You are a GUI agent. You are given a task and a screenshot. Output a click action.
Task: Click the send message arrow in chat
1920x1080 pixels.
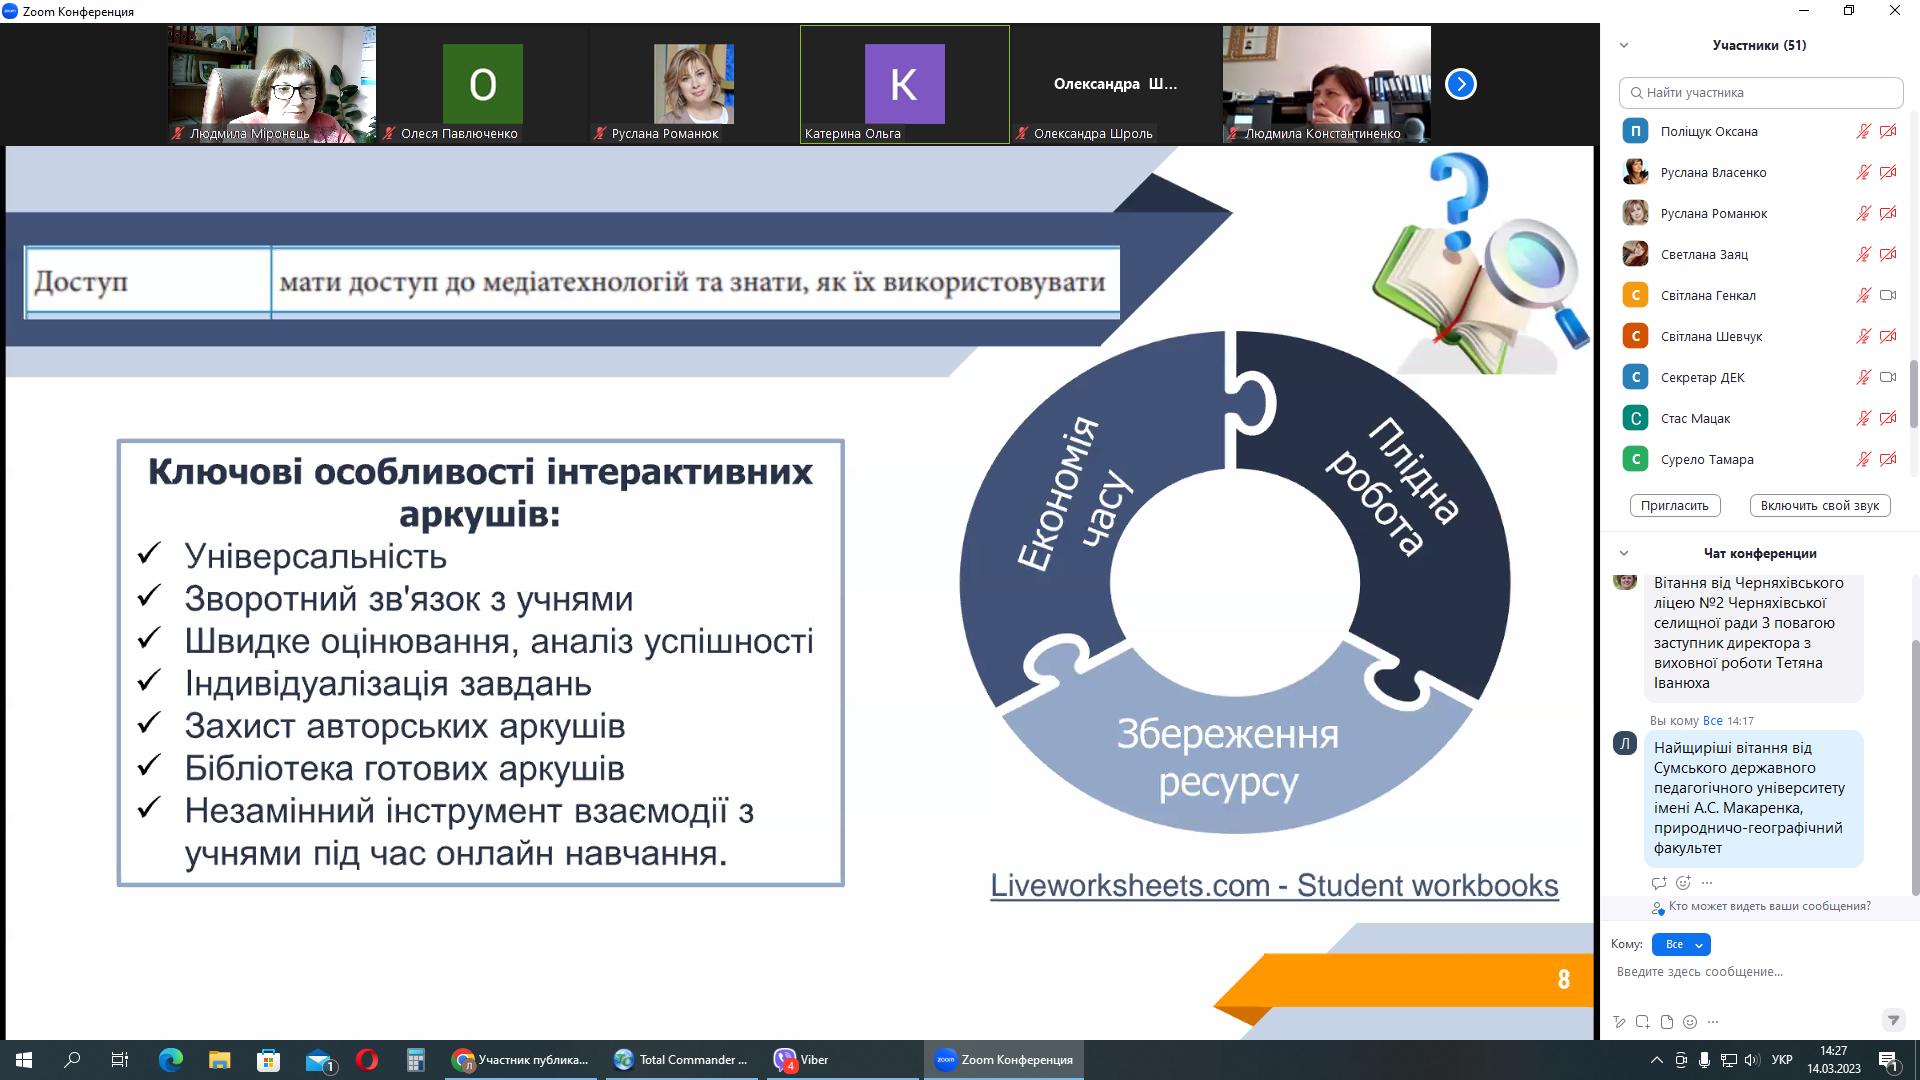point(1892,1021)
